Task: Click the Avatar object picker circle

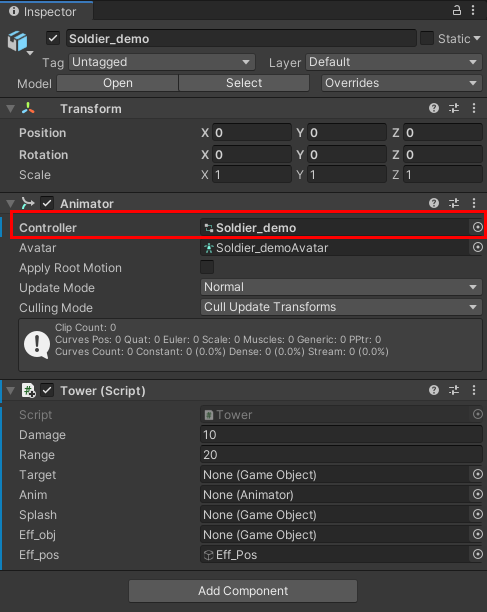Action: (x=478, y=247)
